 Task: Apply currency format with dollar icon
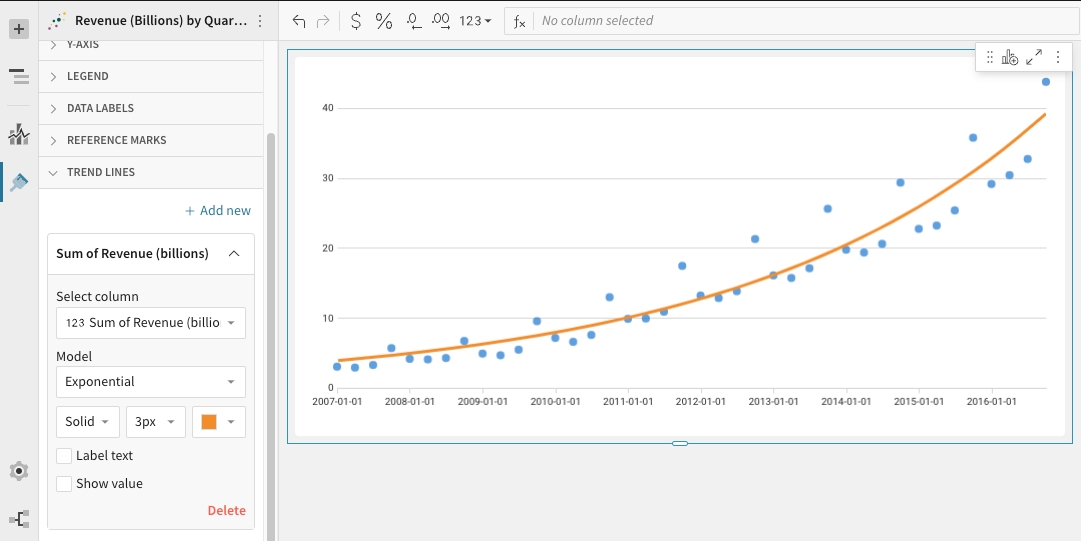pyautogui.click(x=356, y=21)
